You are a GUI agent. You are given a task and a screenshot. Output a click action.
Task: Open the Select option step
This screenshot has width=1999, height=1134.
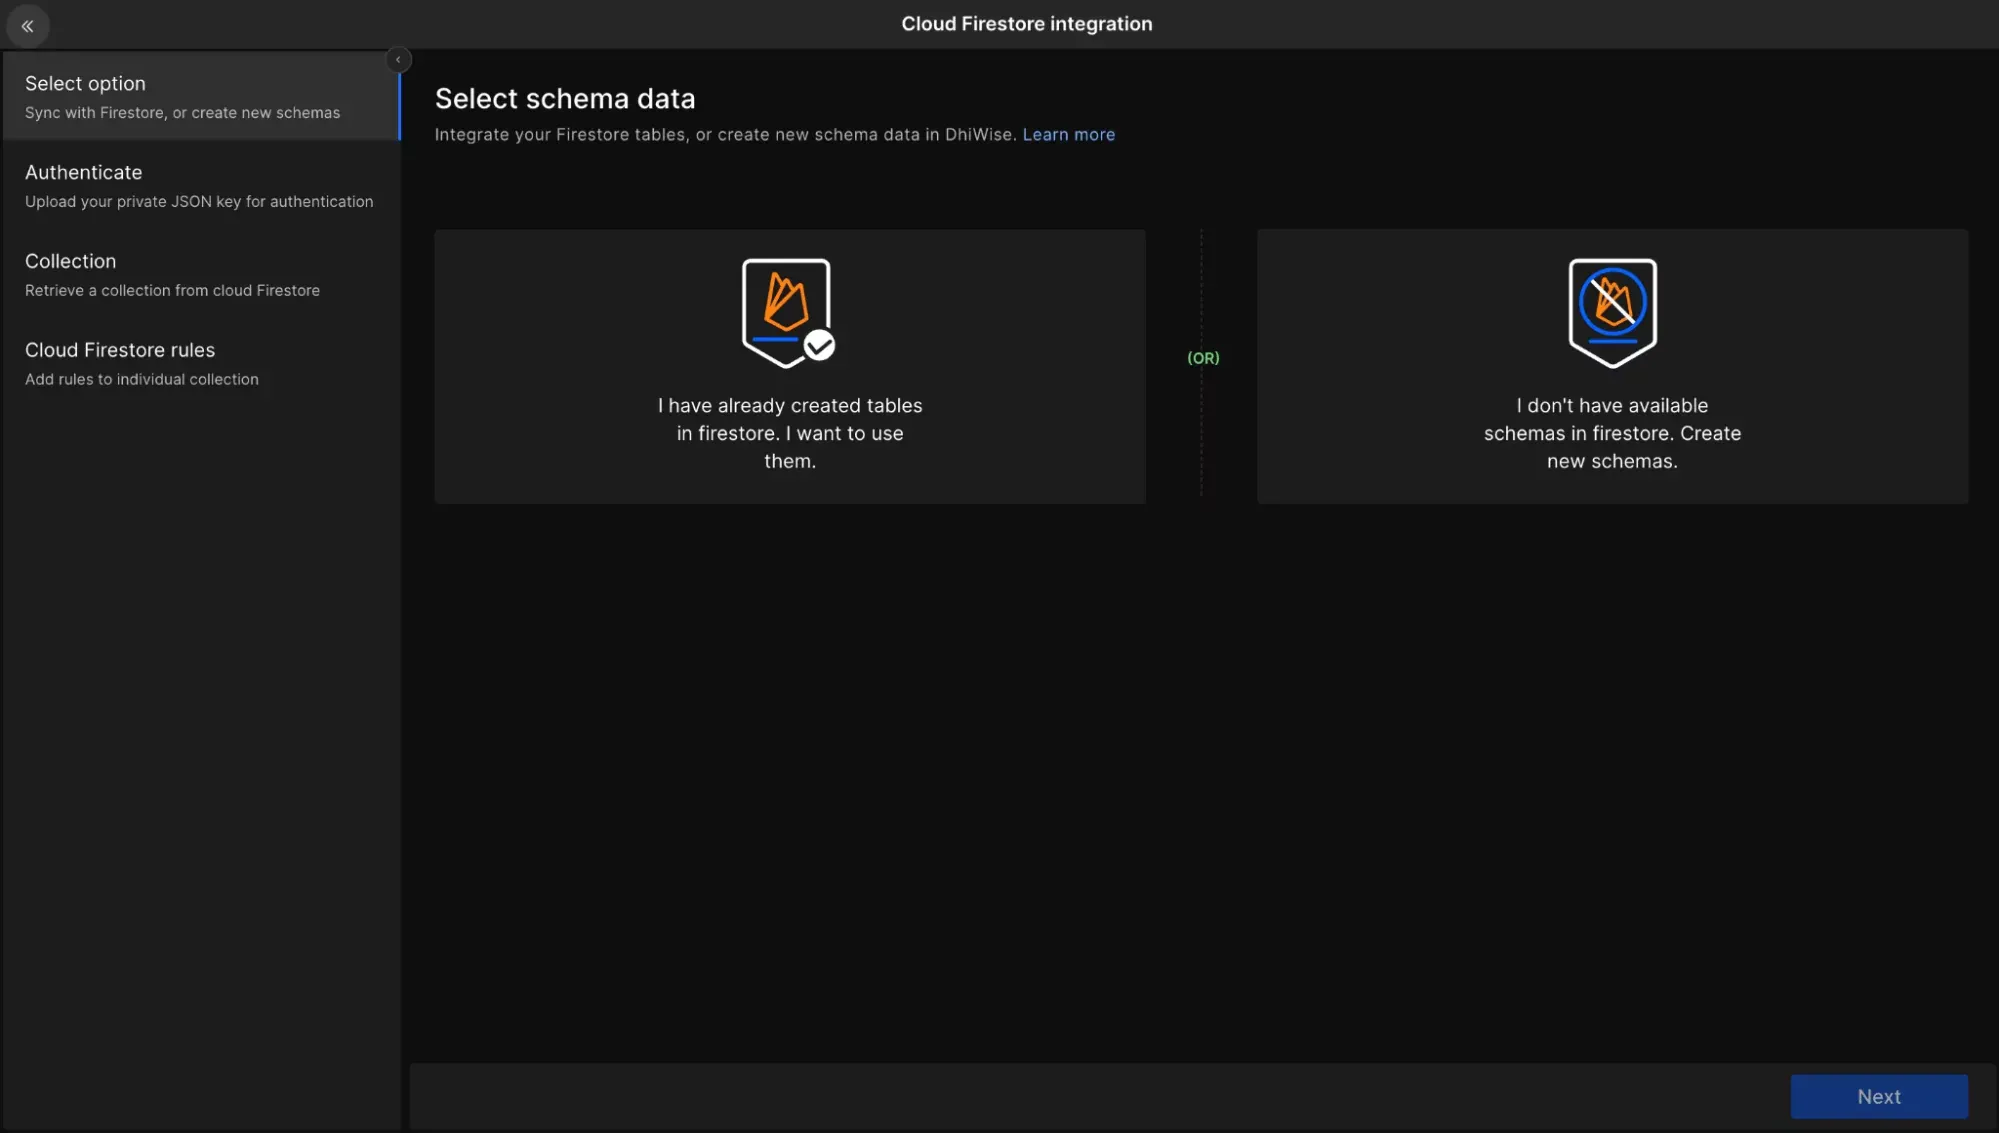[x=85, y=84]
